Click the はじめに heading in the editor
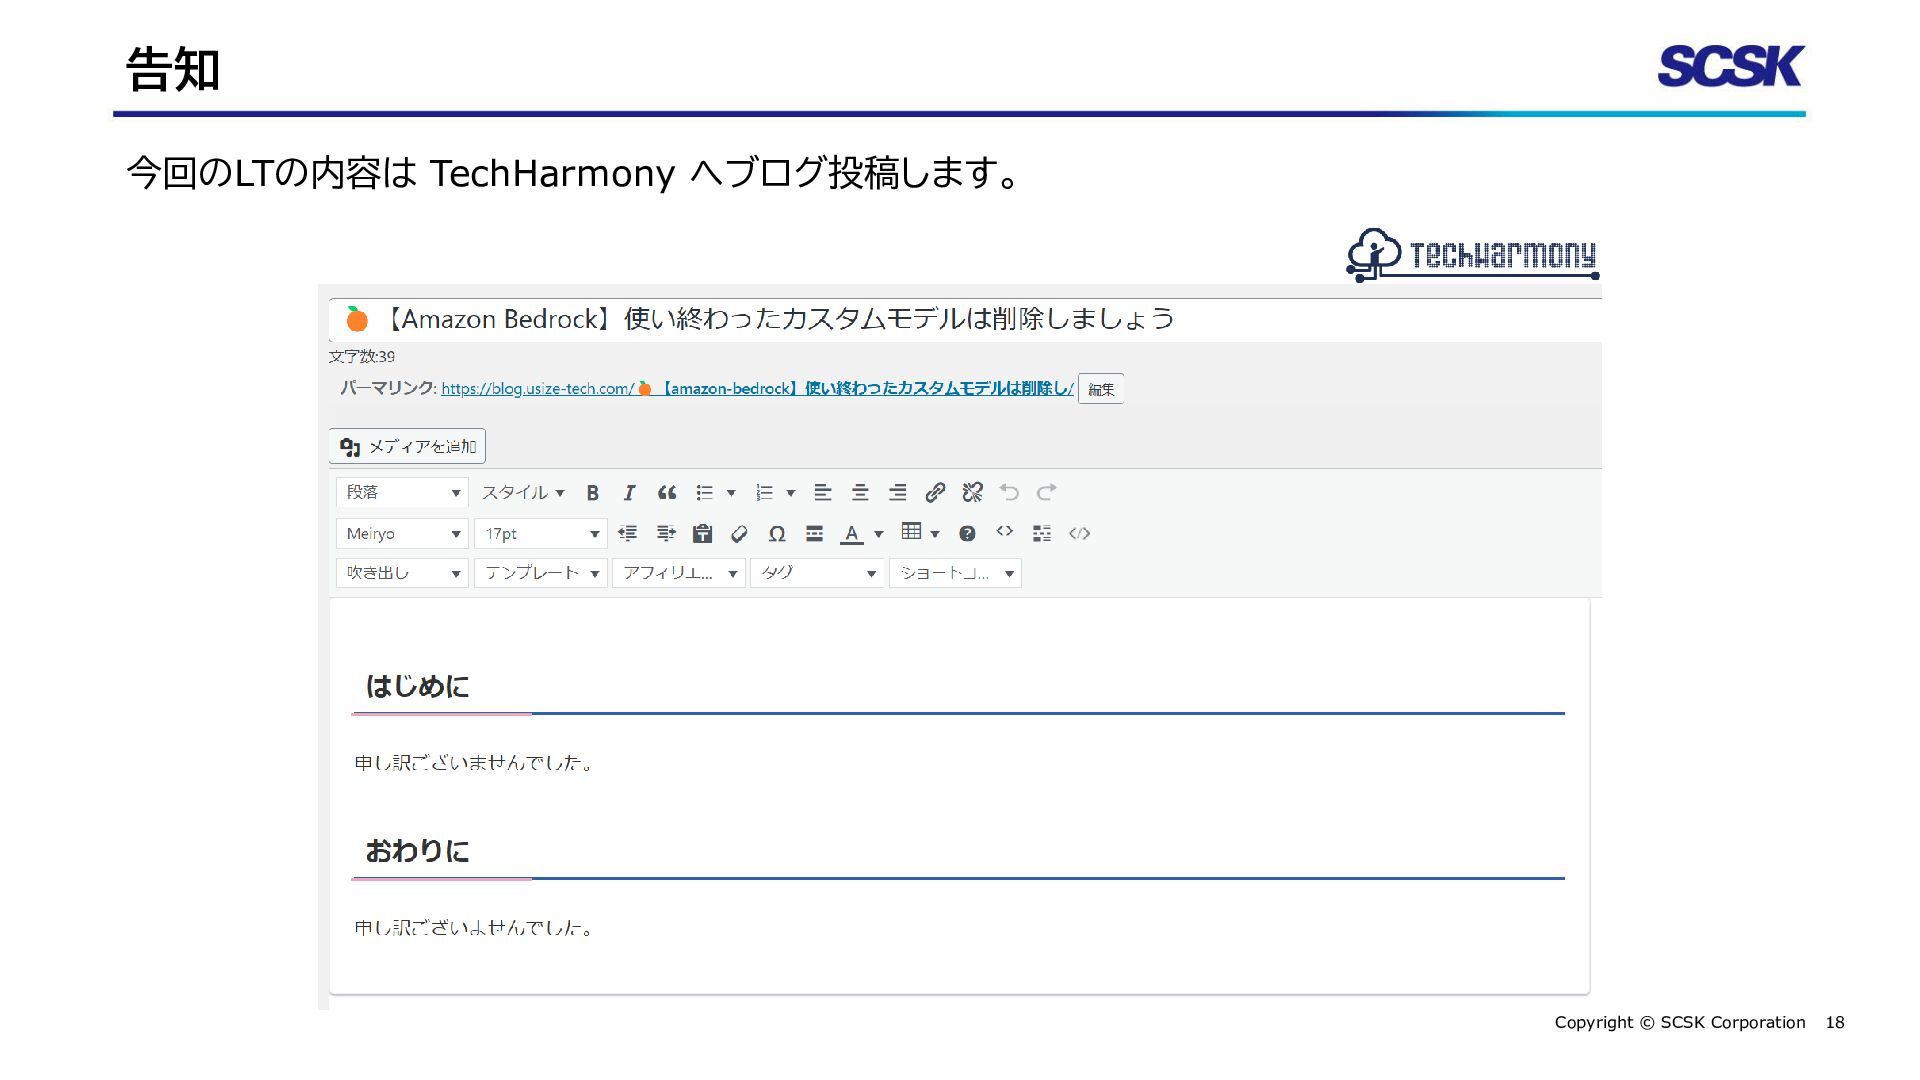This screenshot has width=1920, height=1080. (417, 687)
